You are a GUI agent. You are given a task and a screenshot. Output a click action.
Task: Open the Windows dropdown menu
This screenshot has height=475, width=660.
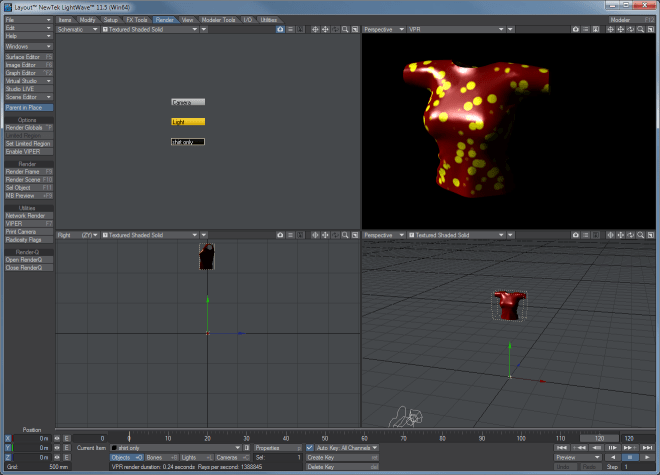pos(28,46)
